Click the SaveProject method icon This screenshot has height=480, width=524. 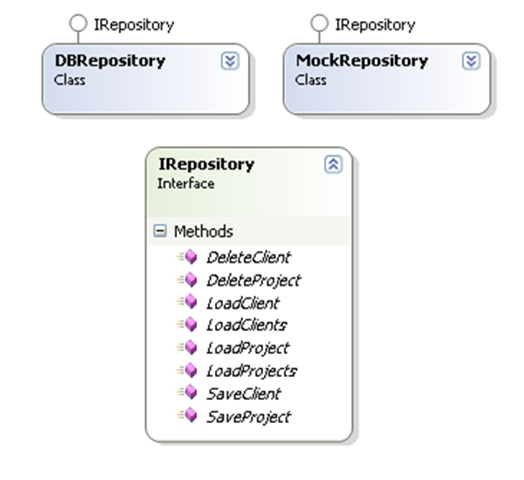(x=187, y=415)
